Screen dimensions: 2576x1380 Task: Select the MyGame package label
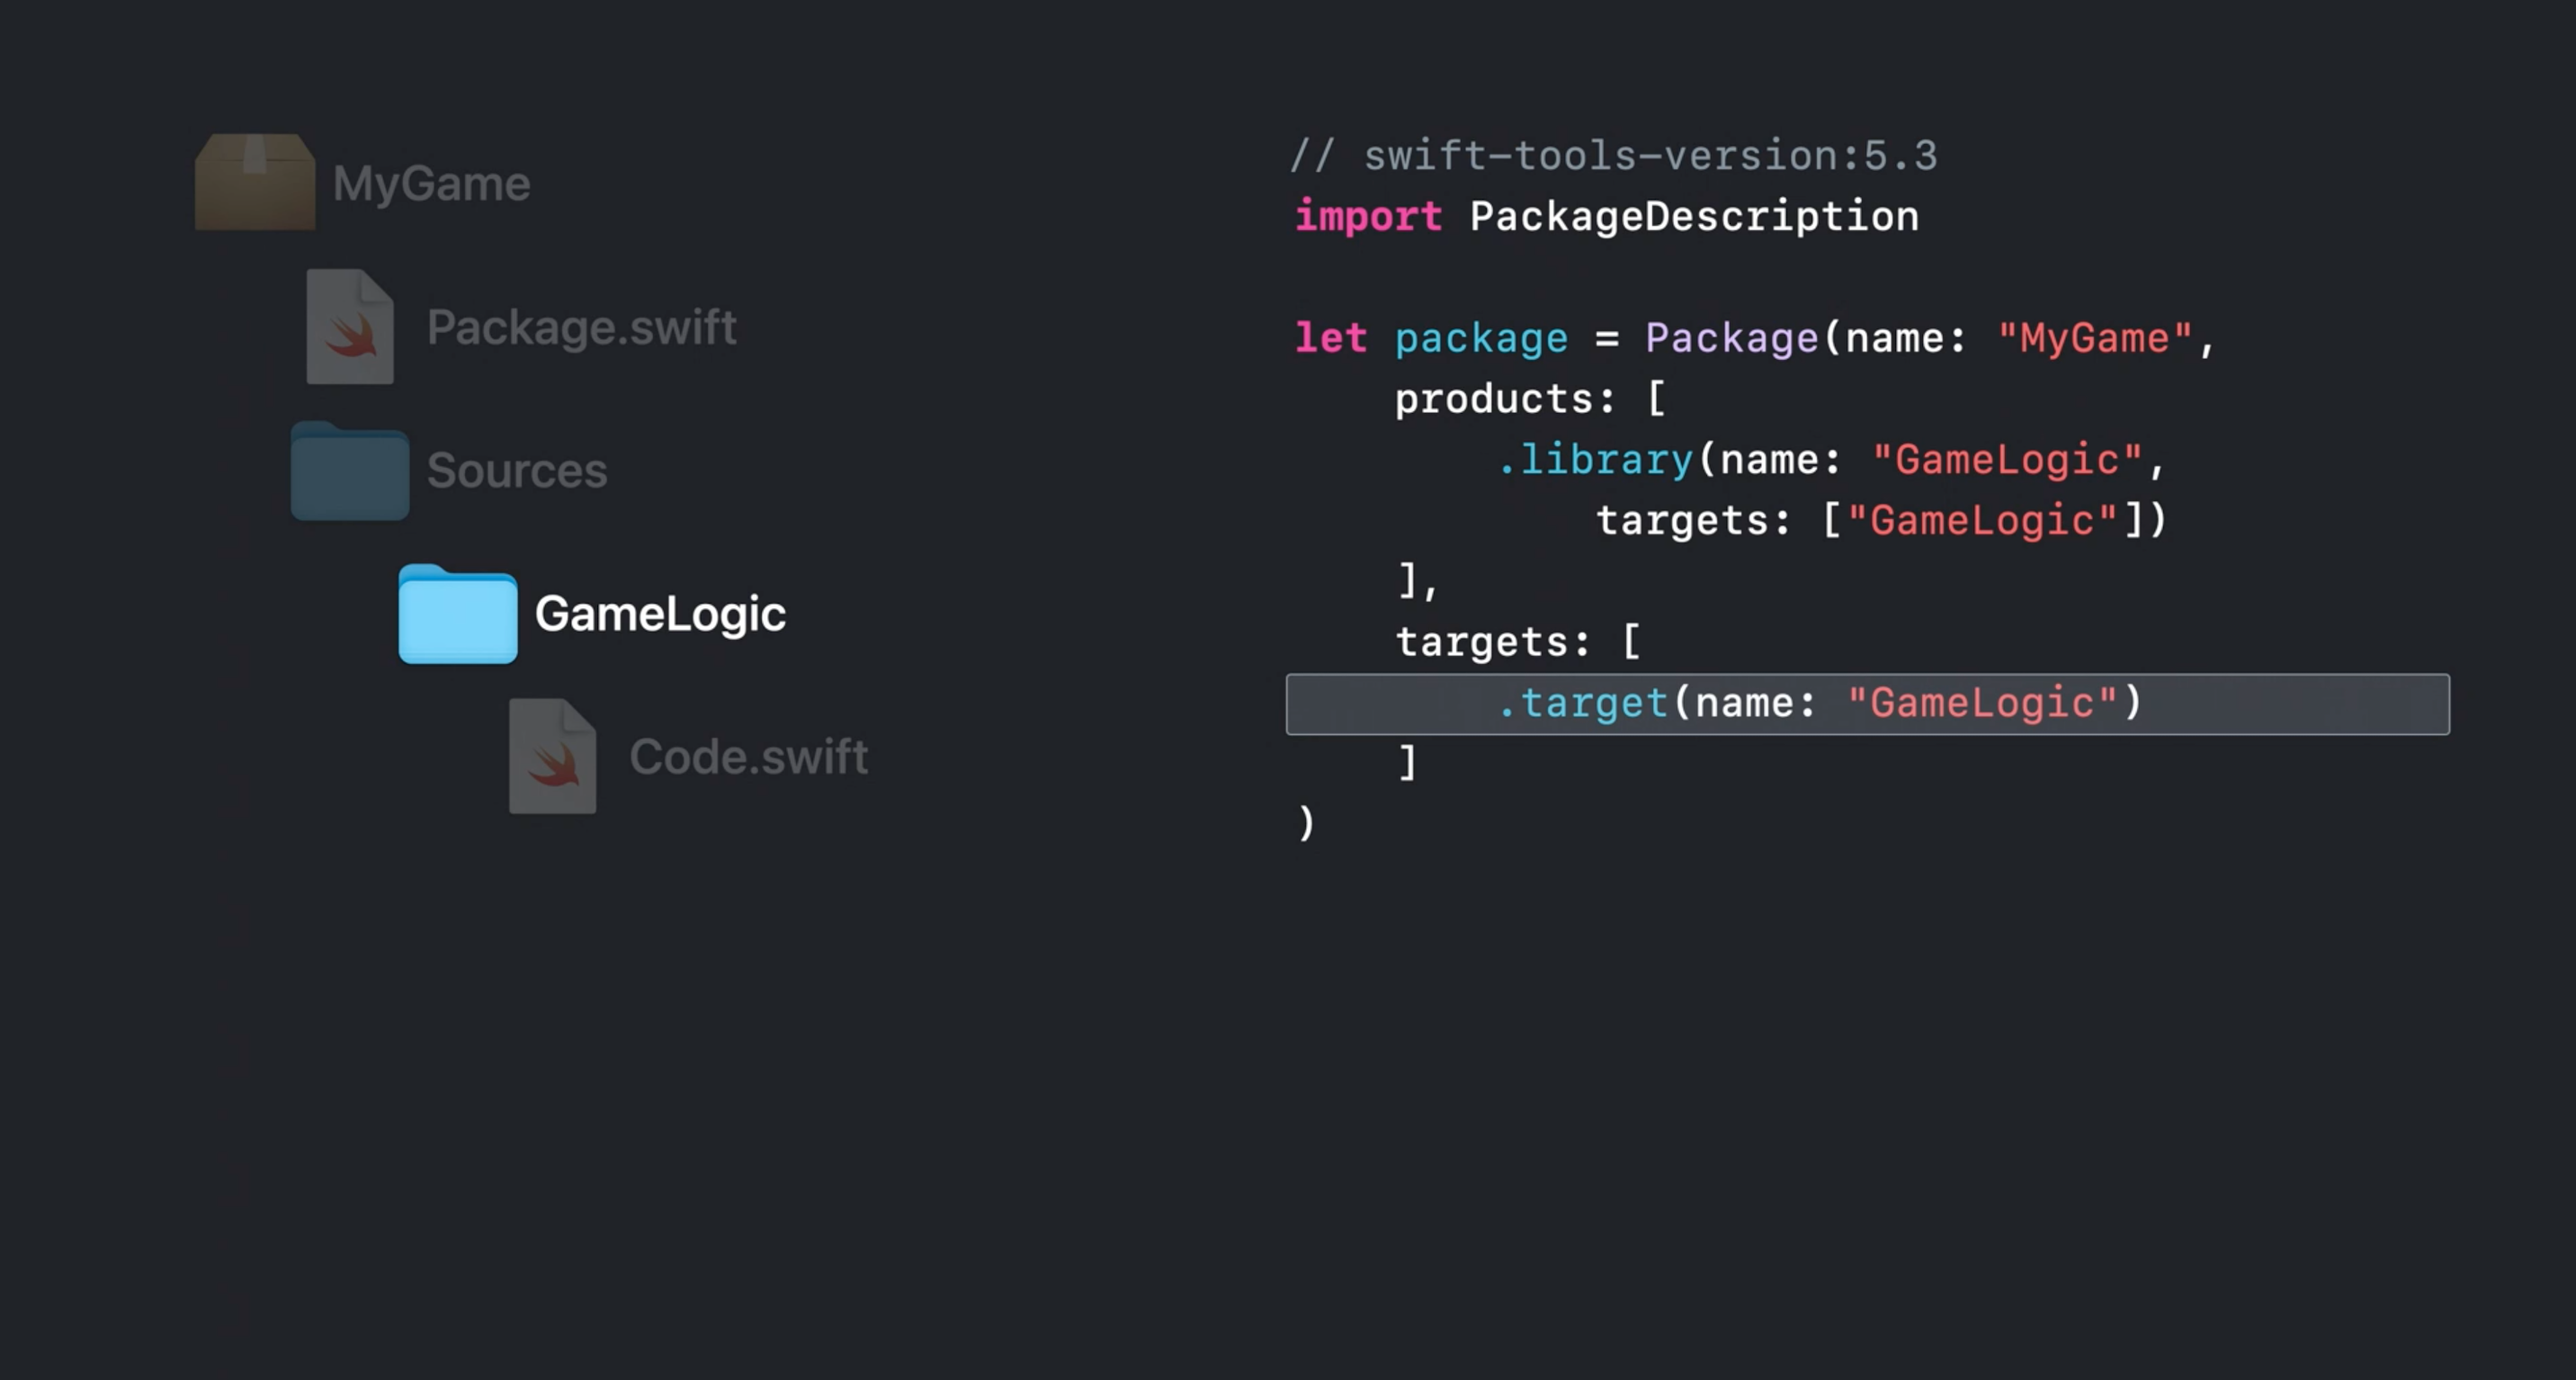tap(431, 184)
